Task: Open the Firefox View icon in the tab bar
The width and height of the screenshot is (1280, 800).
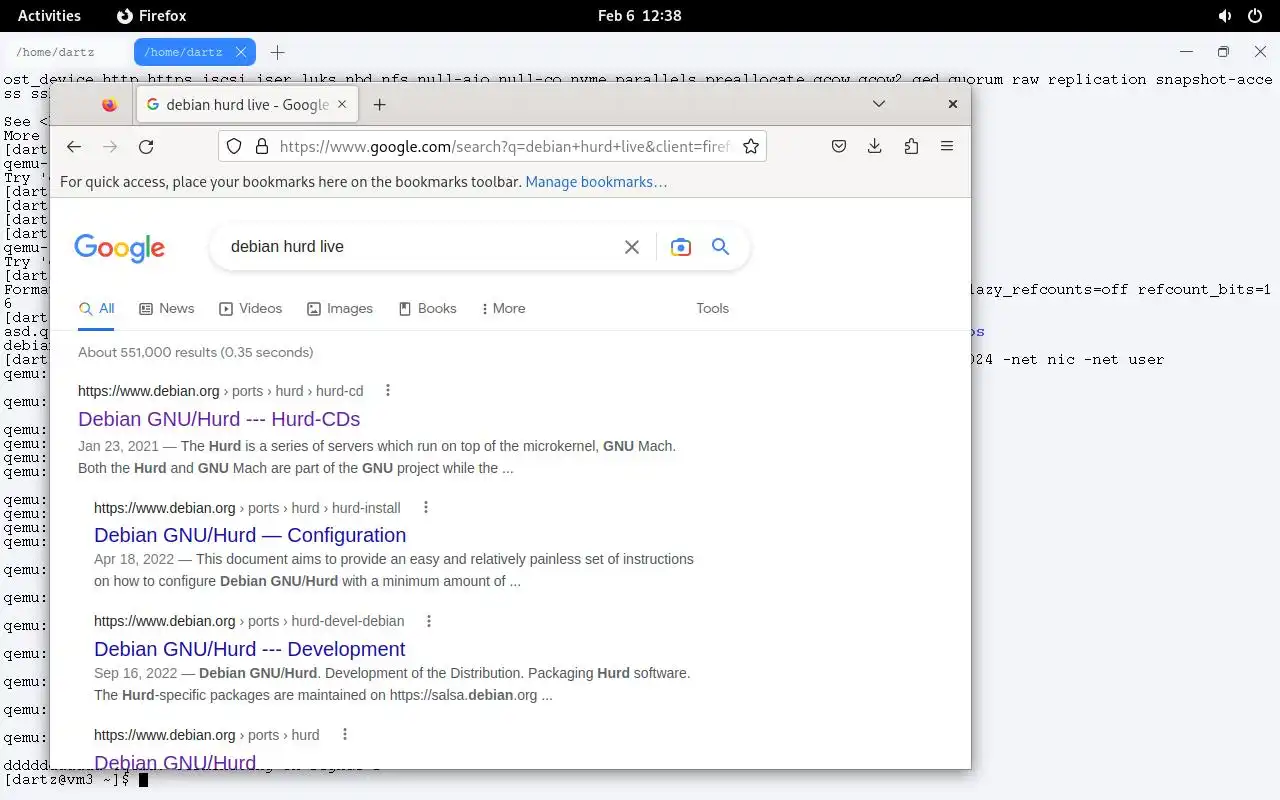Action: (x=110, y=104)
